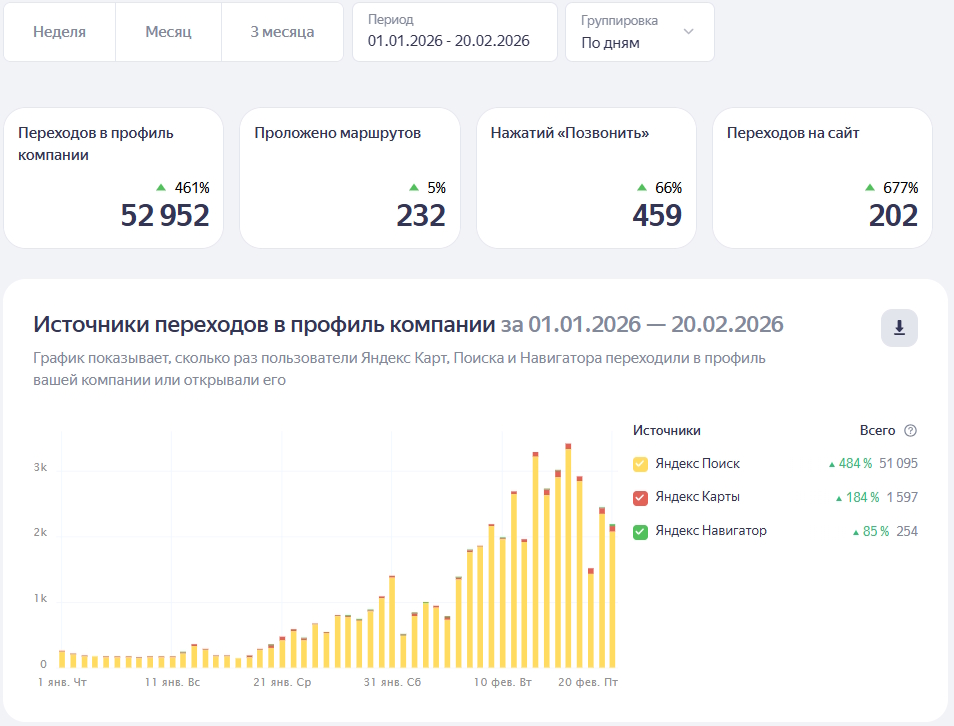
Task: Toggle Яндекс Карты source checkbox
Action: tap(640, 498)
